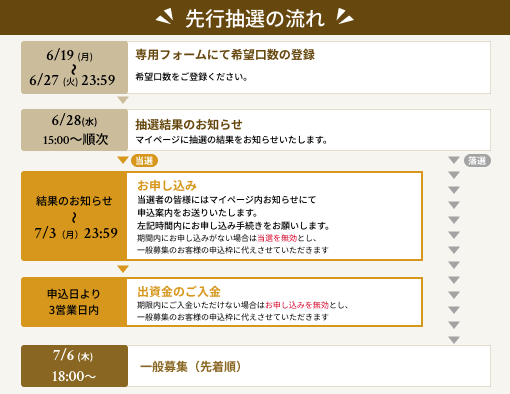Click the orange 当選 badge
Viewport: 510px width, 394px height.
coord(144,161)
